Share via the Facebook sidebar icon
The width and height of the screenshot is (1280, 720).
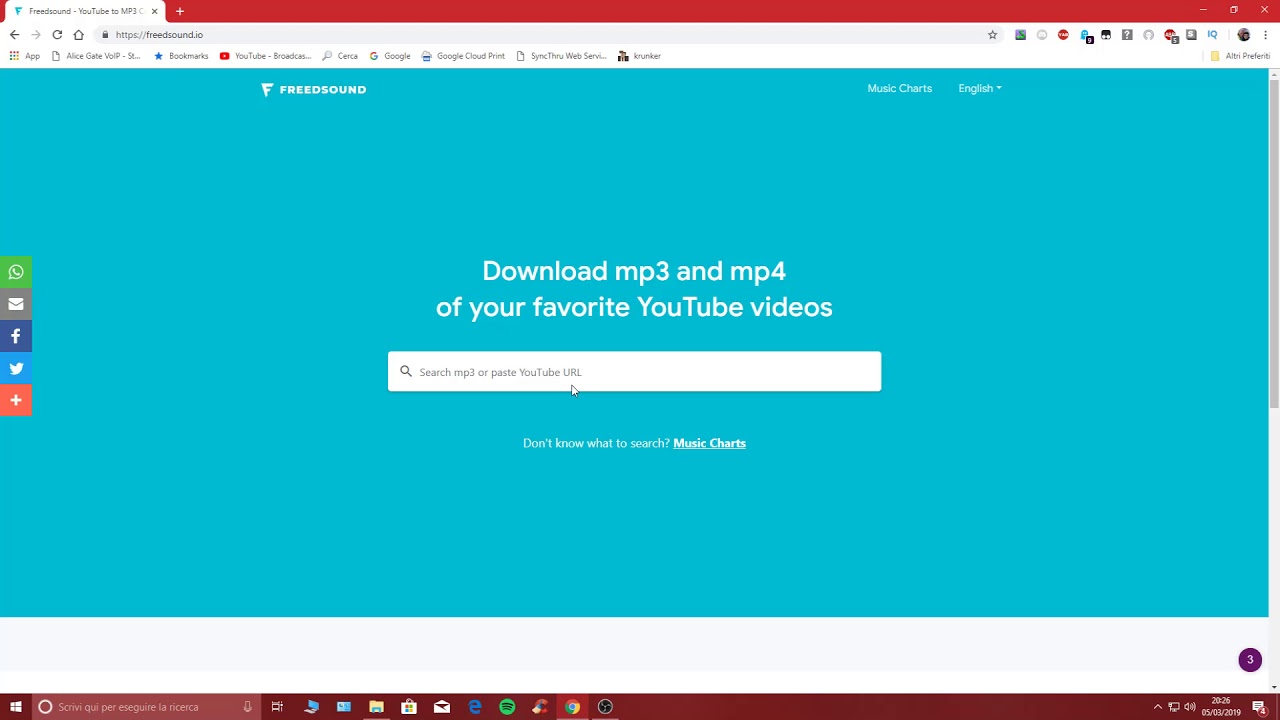tap(16, 336)
